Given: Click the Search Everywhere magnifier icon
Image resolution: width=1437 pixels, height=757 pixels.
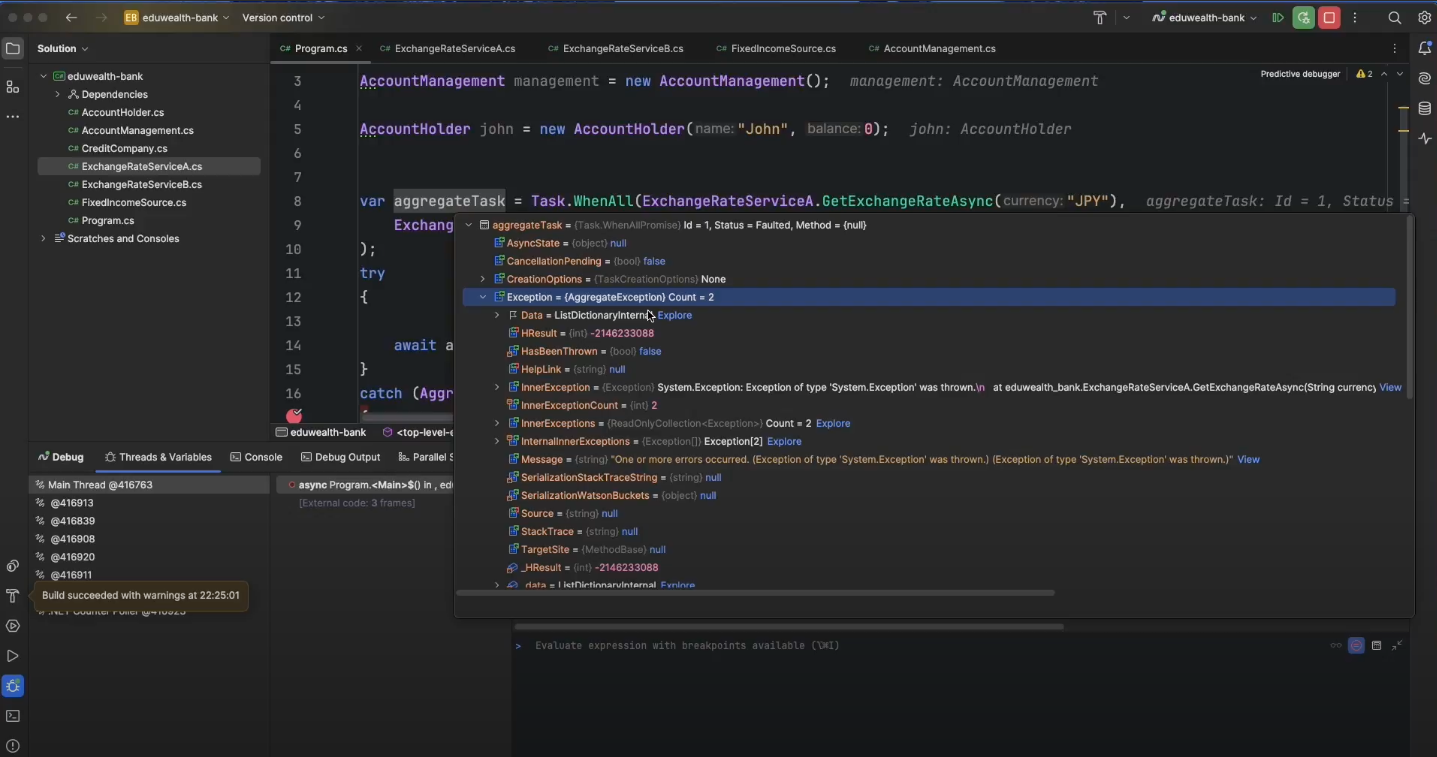Looking at the screenshot, I should click(1394, 18).
